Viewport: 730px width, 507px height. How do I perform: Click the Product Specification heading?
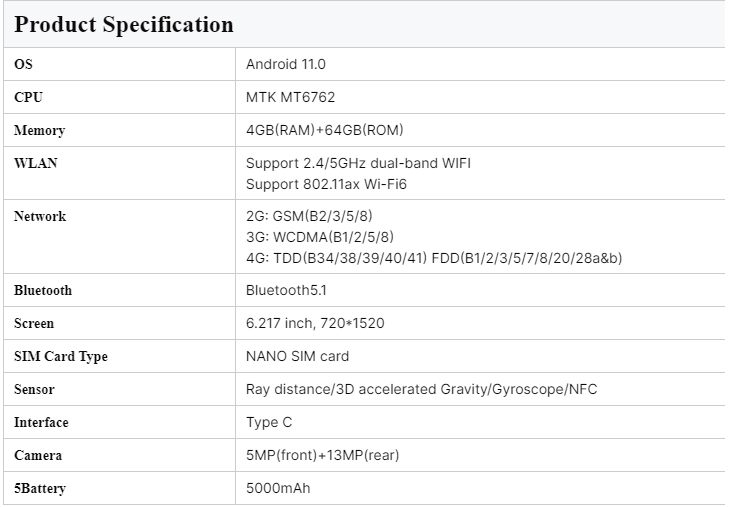(x=124, y=24)
